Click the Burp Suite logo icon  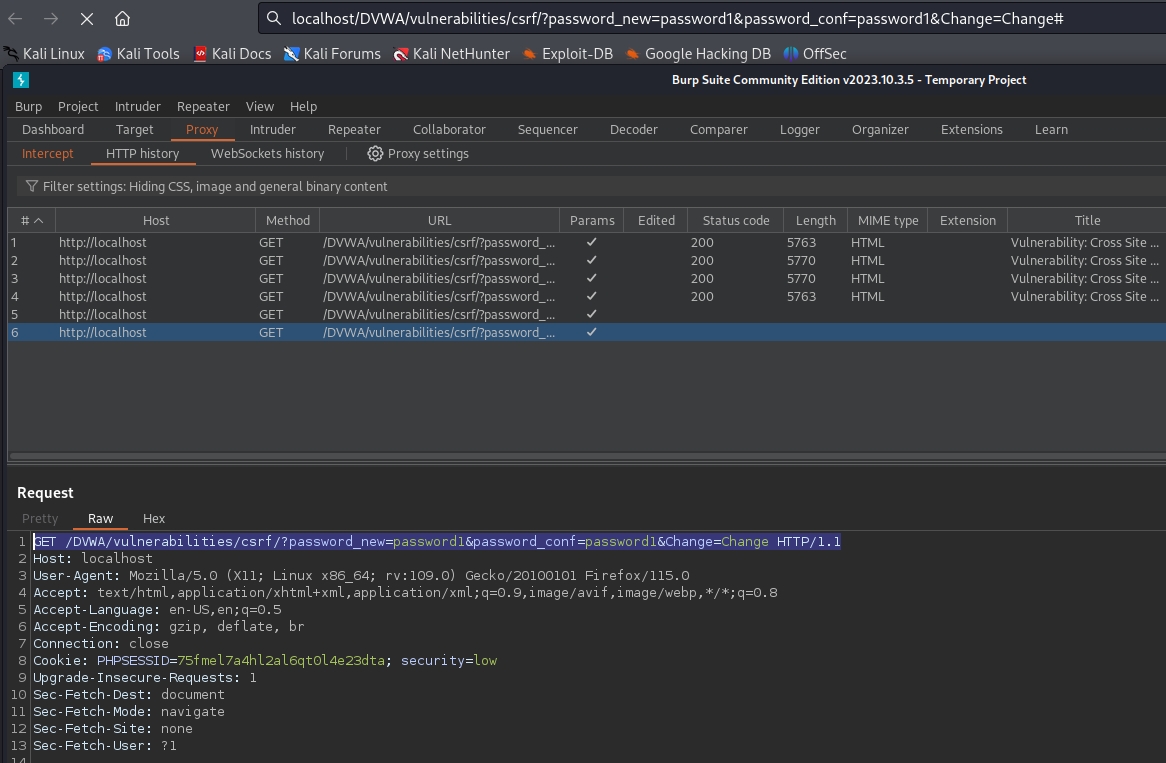pos(21,80)
